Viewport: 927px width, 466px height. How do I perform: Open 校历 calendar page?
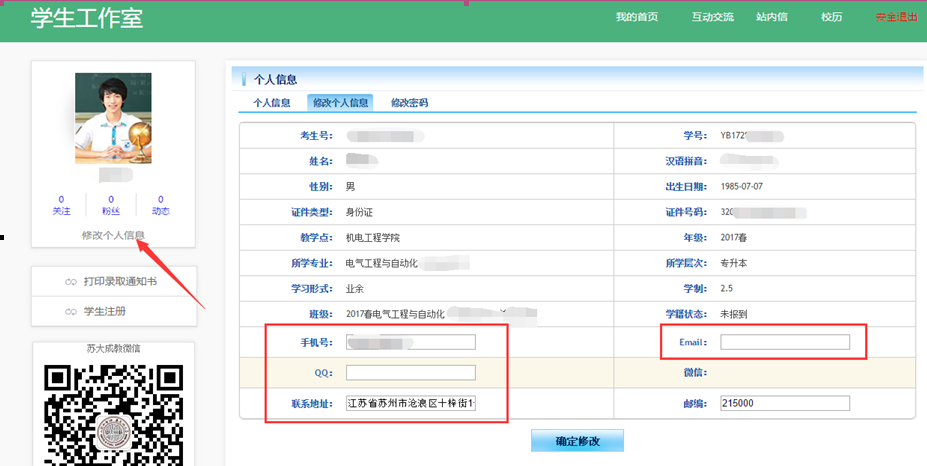(x=831, y=17)
